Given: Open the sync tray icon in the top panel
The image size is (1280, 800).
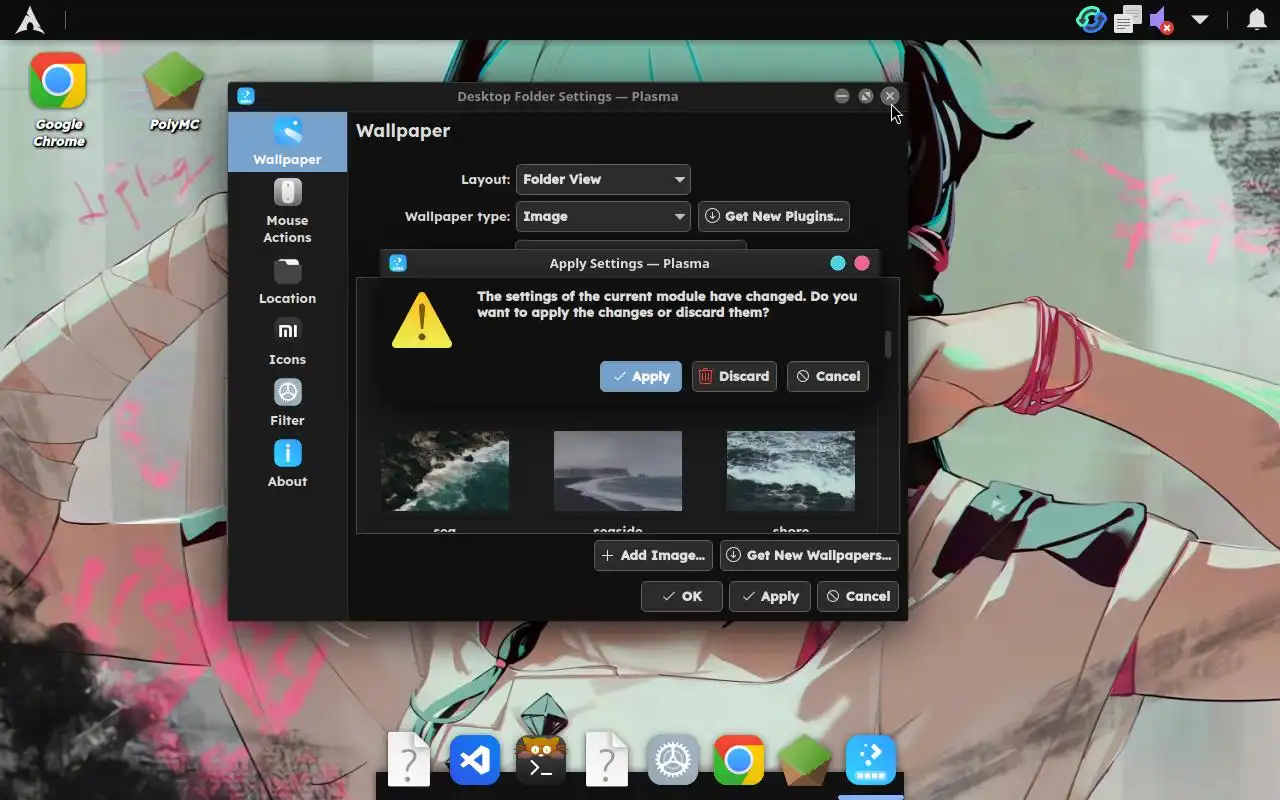Looking at the screenshot, I should (1091, 19).
